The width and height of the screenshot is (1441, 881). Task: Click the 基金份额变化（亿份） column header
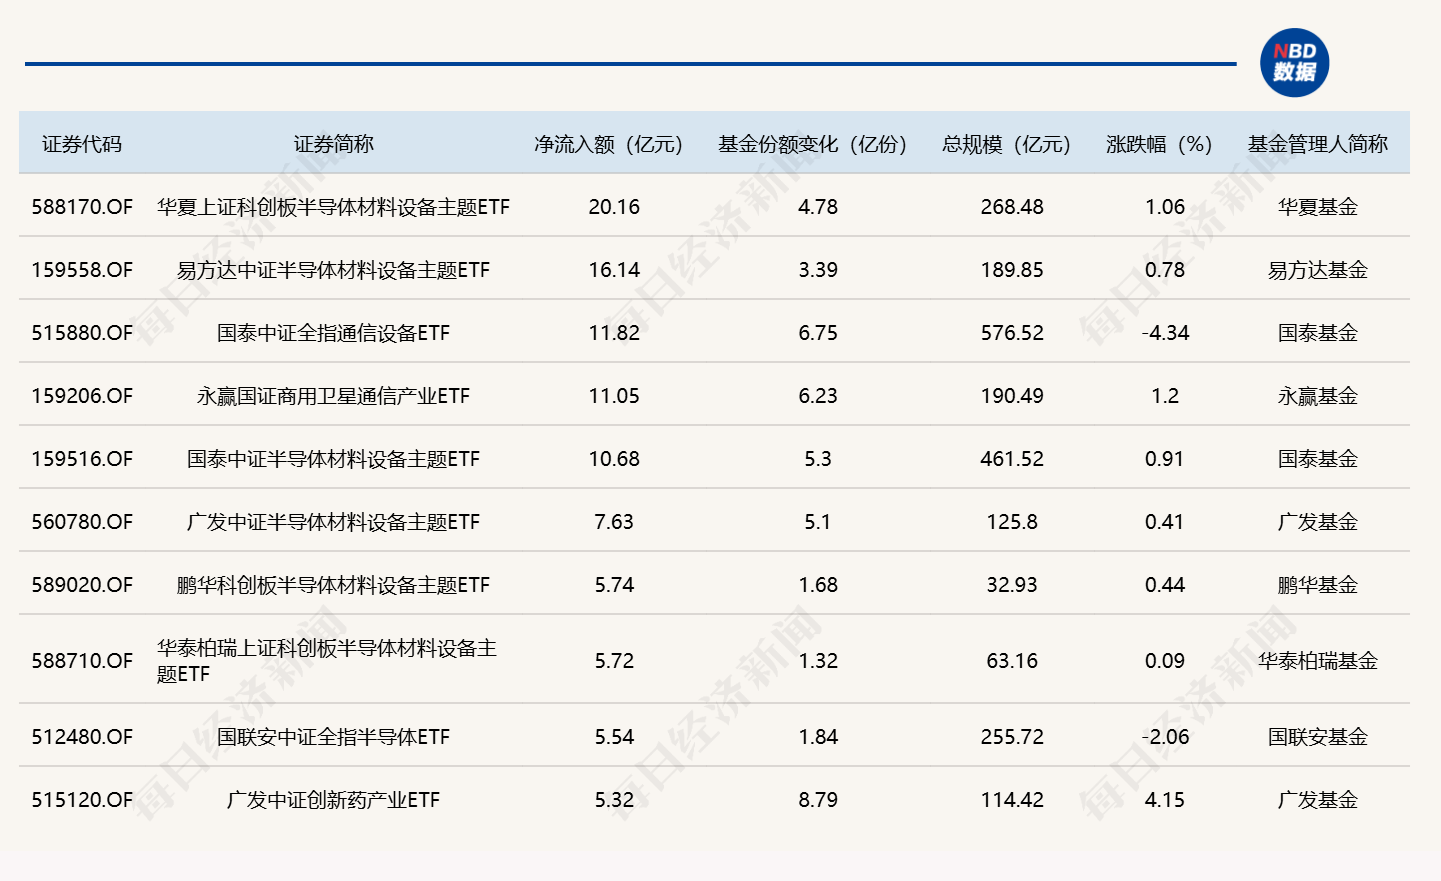tap(812, 144)
